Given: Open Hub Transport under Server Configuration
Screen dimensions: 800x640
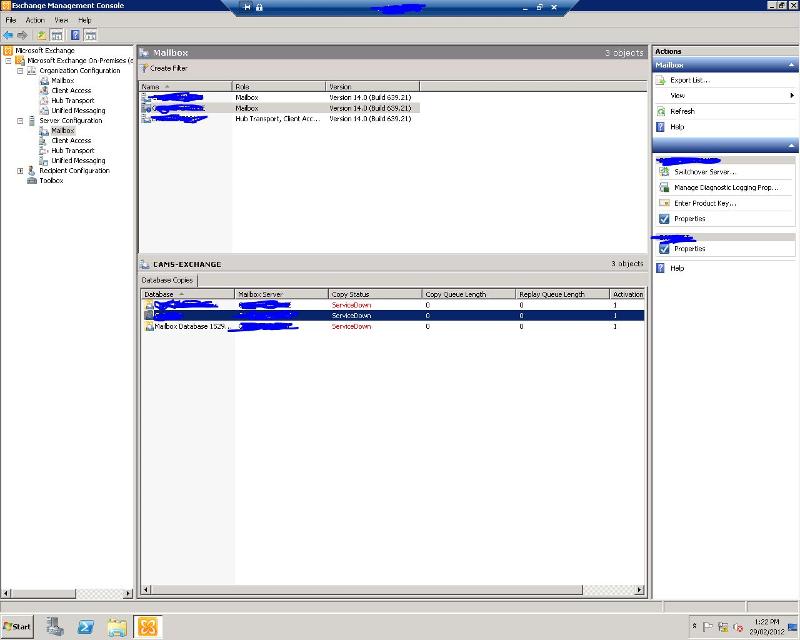Looking at the screenshot, I should pos(73,151).
